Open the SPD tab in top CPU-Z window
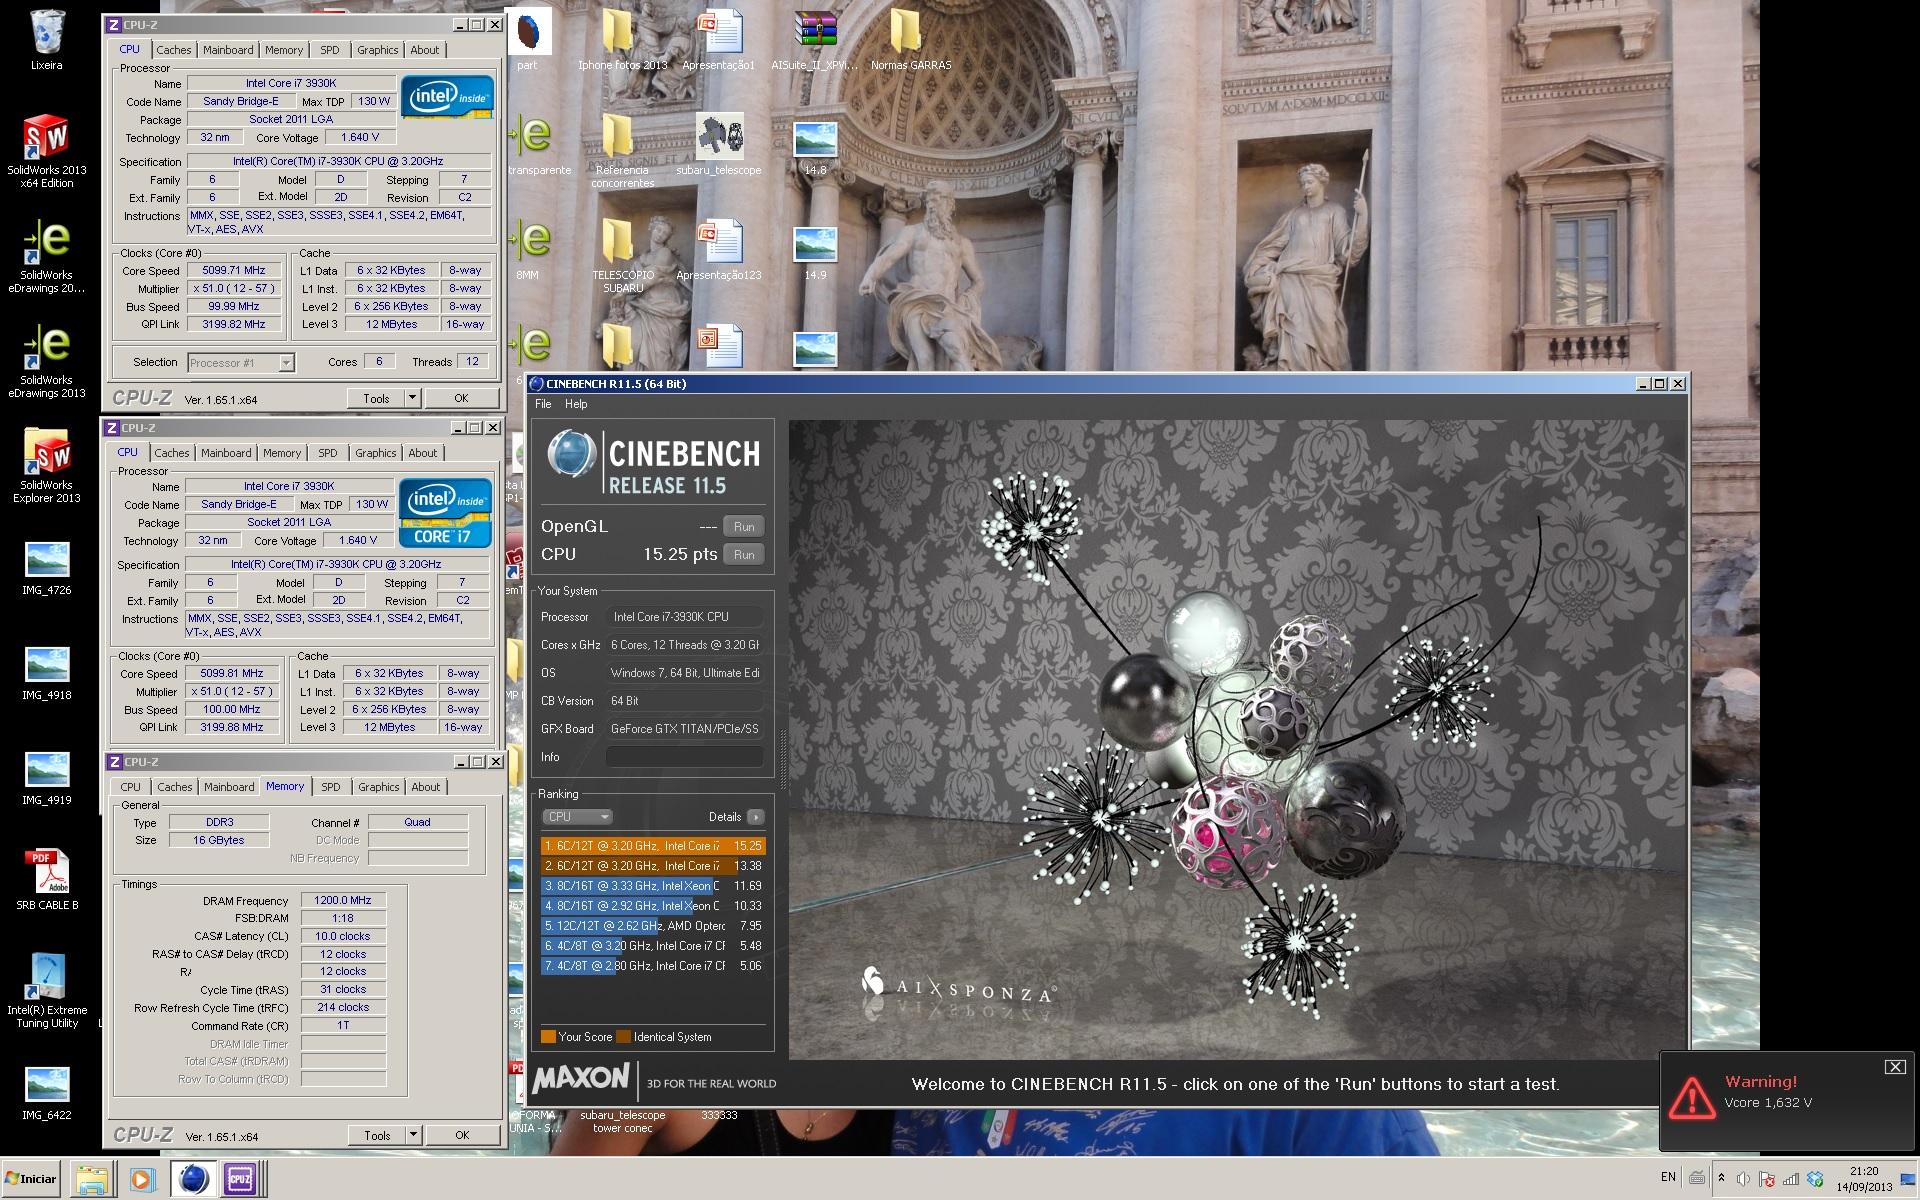 pos(329,50)
